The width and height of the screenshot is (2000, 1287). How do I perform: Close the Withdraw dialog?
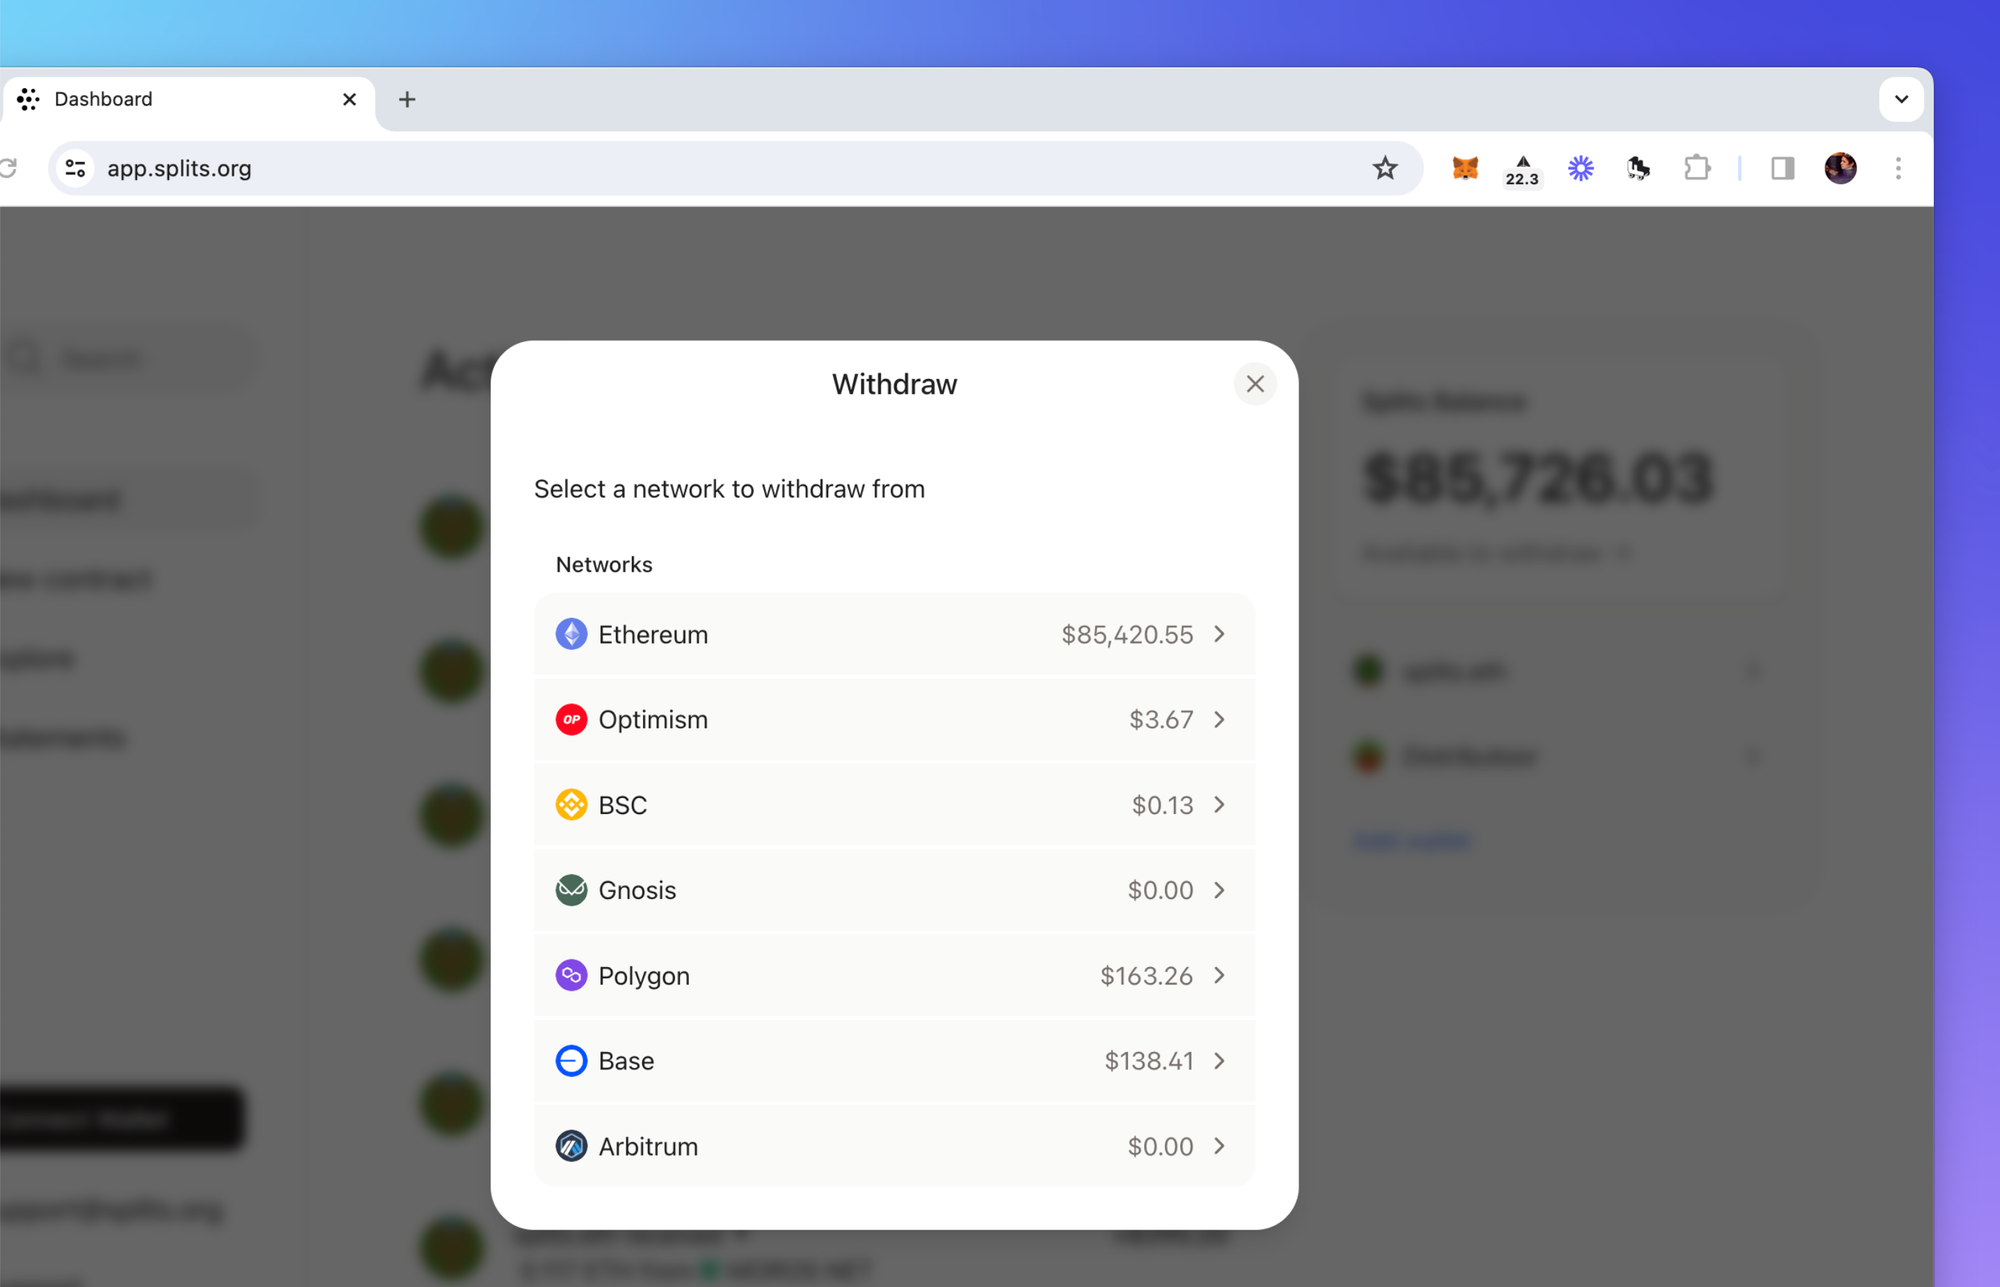(x=1255, y=384)
